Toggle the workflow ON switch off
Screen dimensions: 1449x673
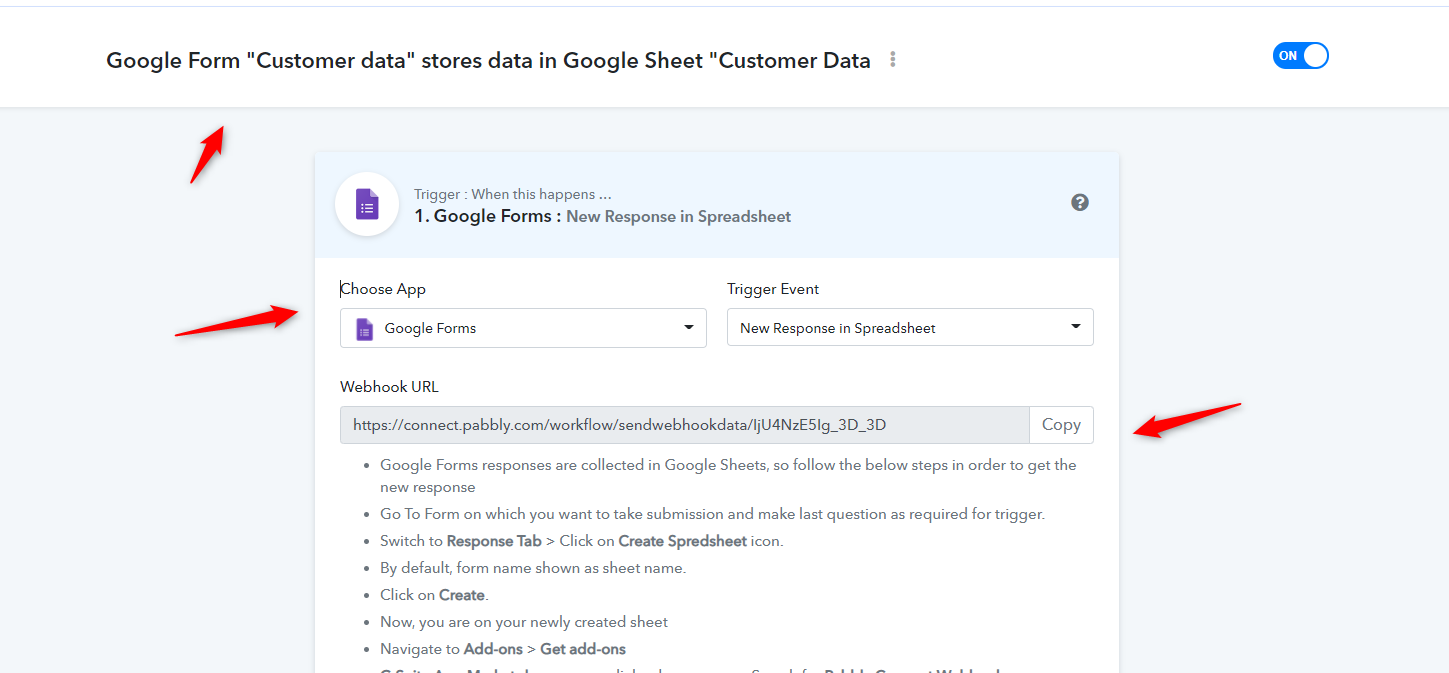tap(1300, 56)
